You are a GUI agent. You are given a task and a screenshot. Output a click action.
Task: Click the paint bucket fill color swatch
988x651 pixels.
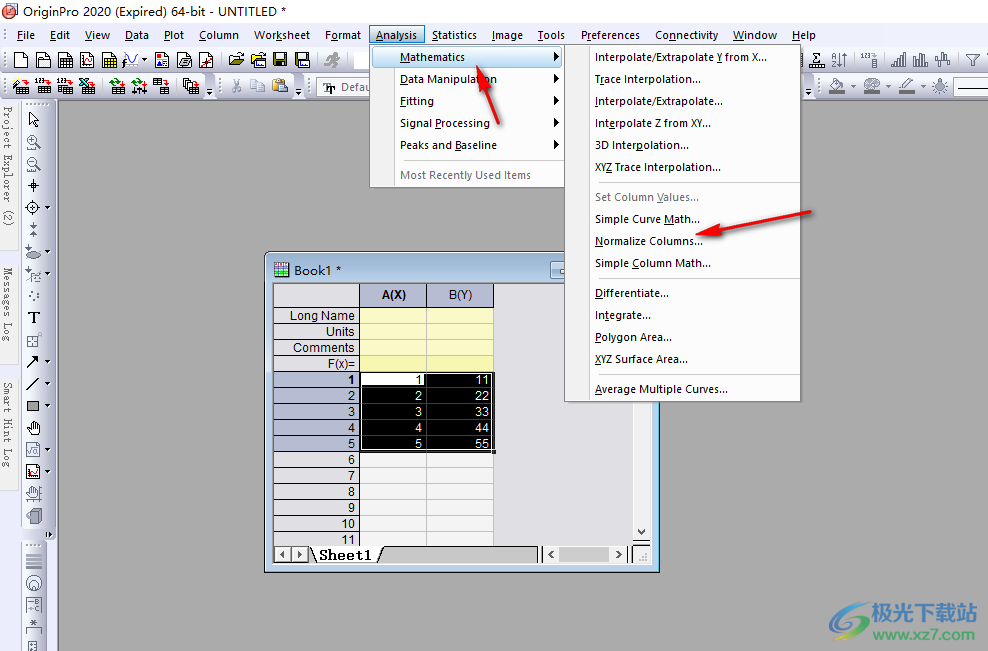pyautogui.click(x=838, y=87)
